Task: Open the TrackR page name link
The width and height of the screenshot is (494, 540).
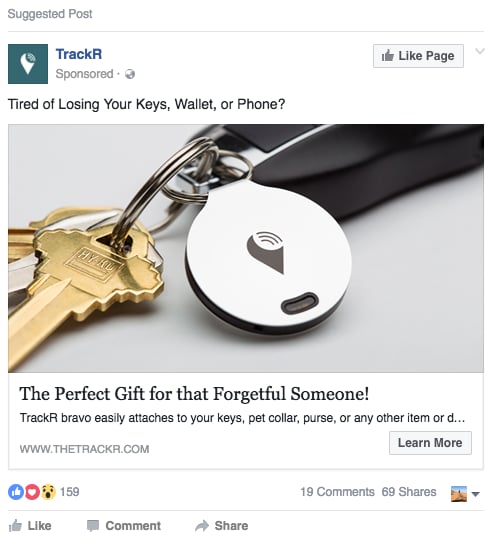Action: tap(79, 54)
